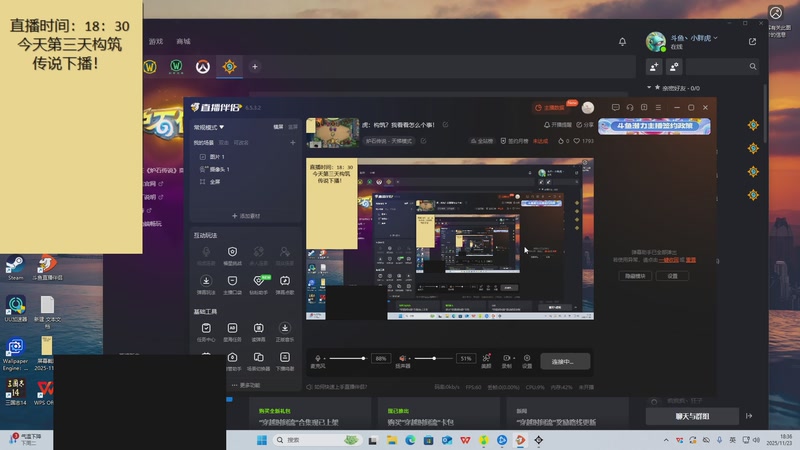Open the Steam desktop shortcut
The image size is (800, 450).
pyautogui.click(x=15, y=268)
